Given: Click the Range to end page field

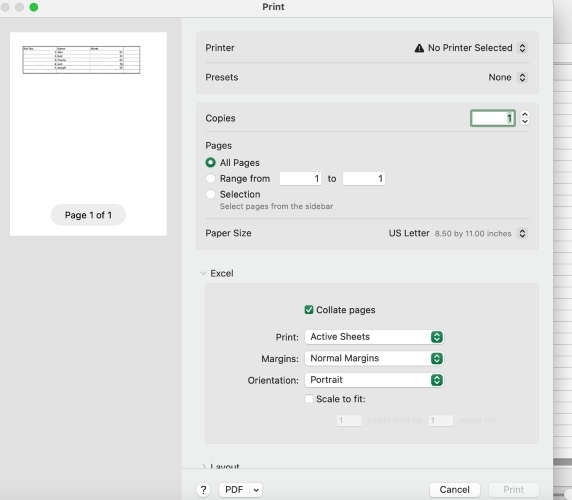Looking at the screenshot, I should (x=364, y=179).
